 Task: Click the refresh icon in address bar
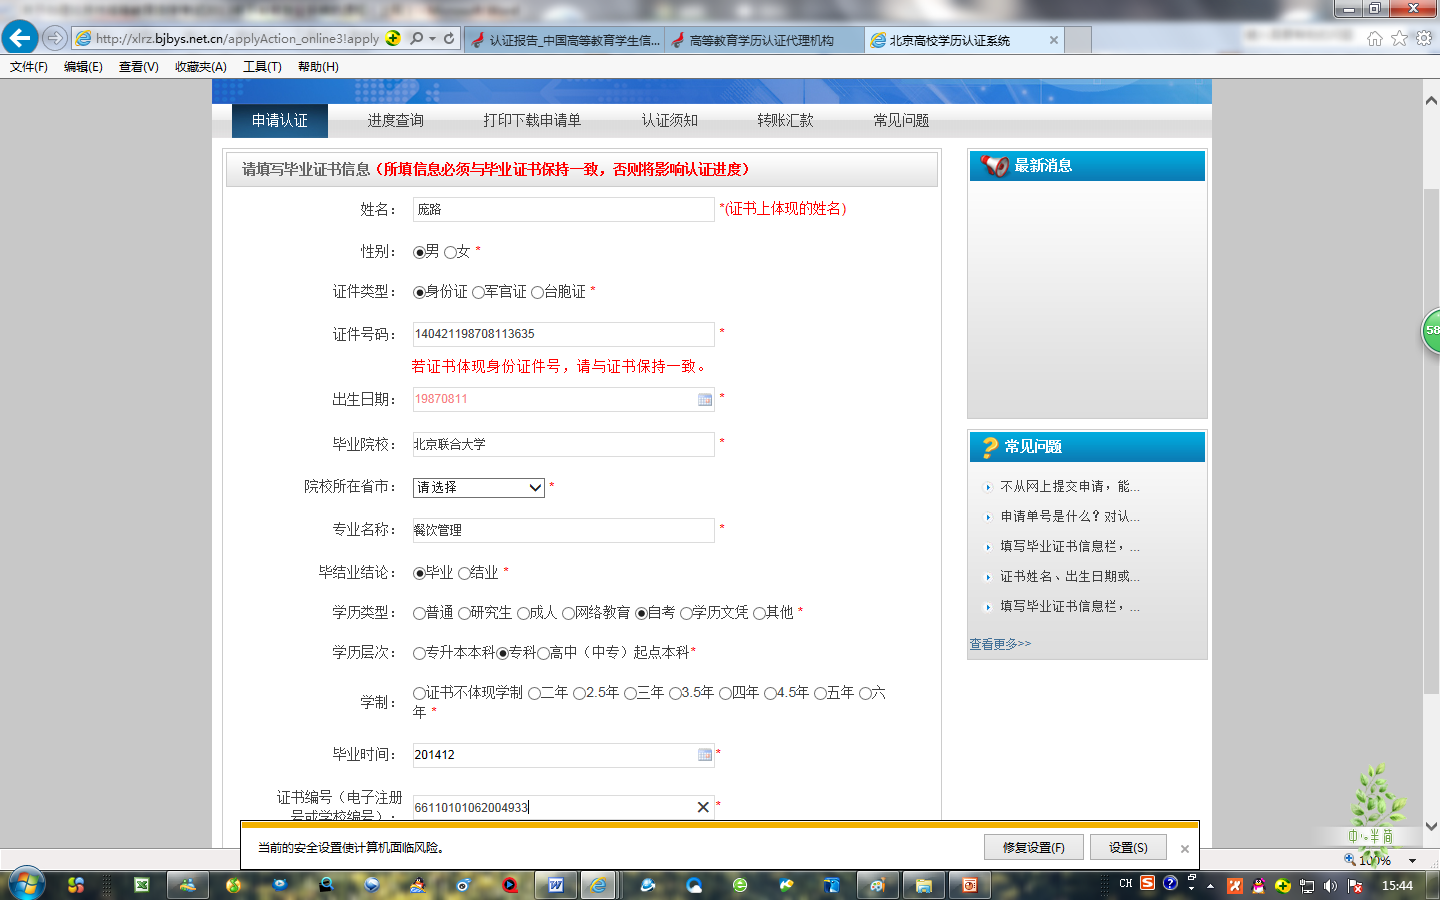click(x=449, y=39)
